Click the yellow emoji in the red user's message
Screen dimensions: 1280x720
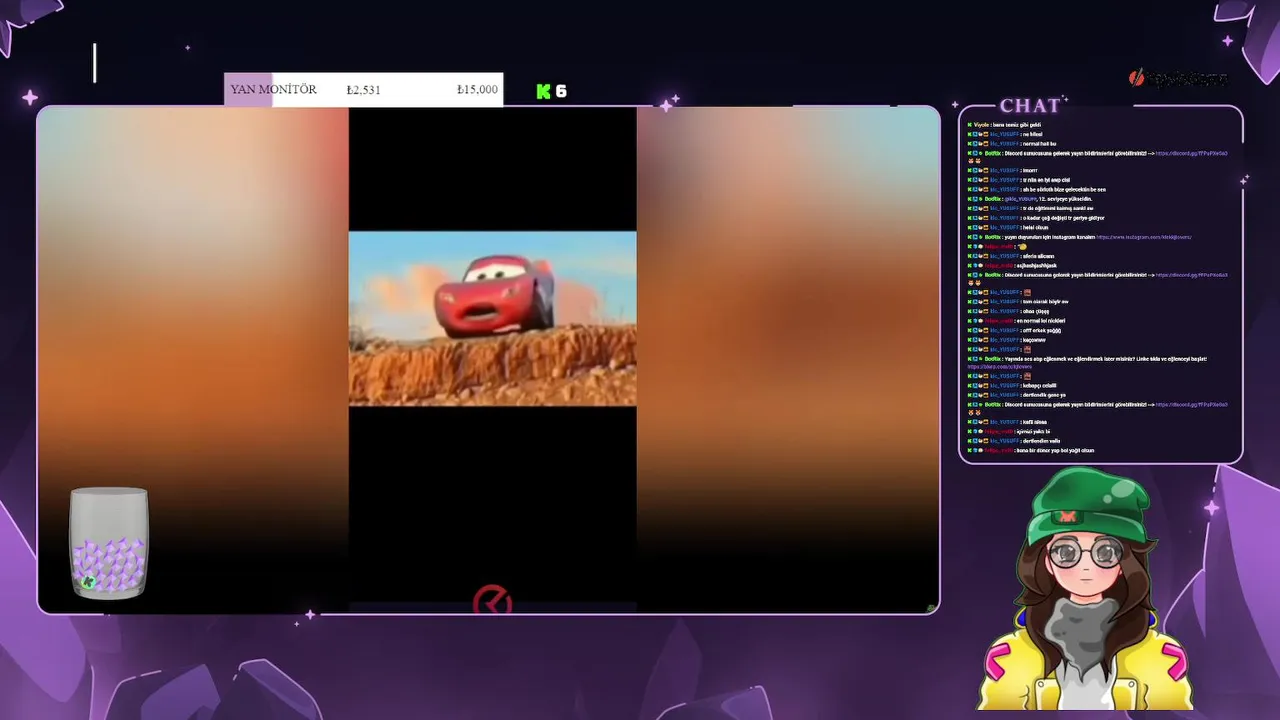click(1022, 246)
